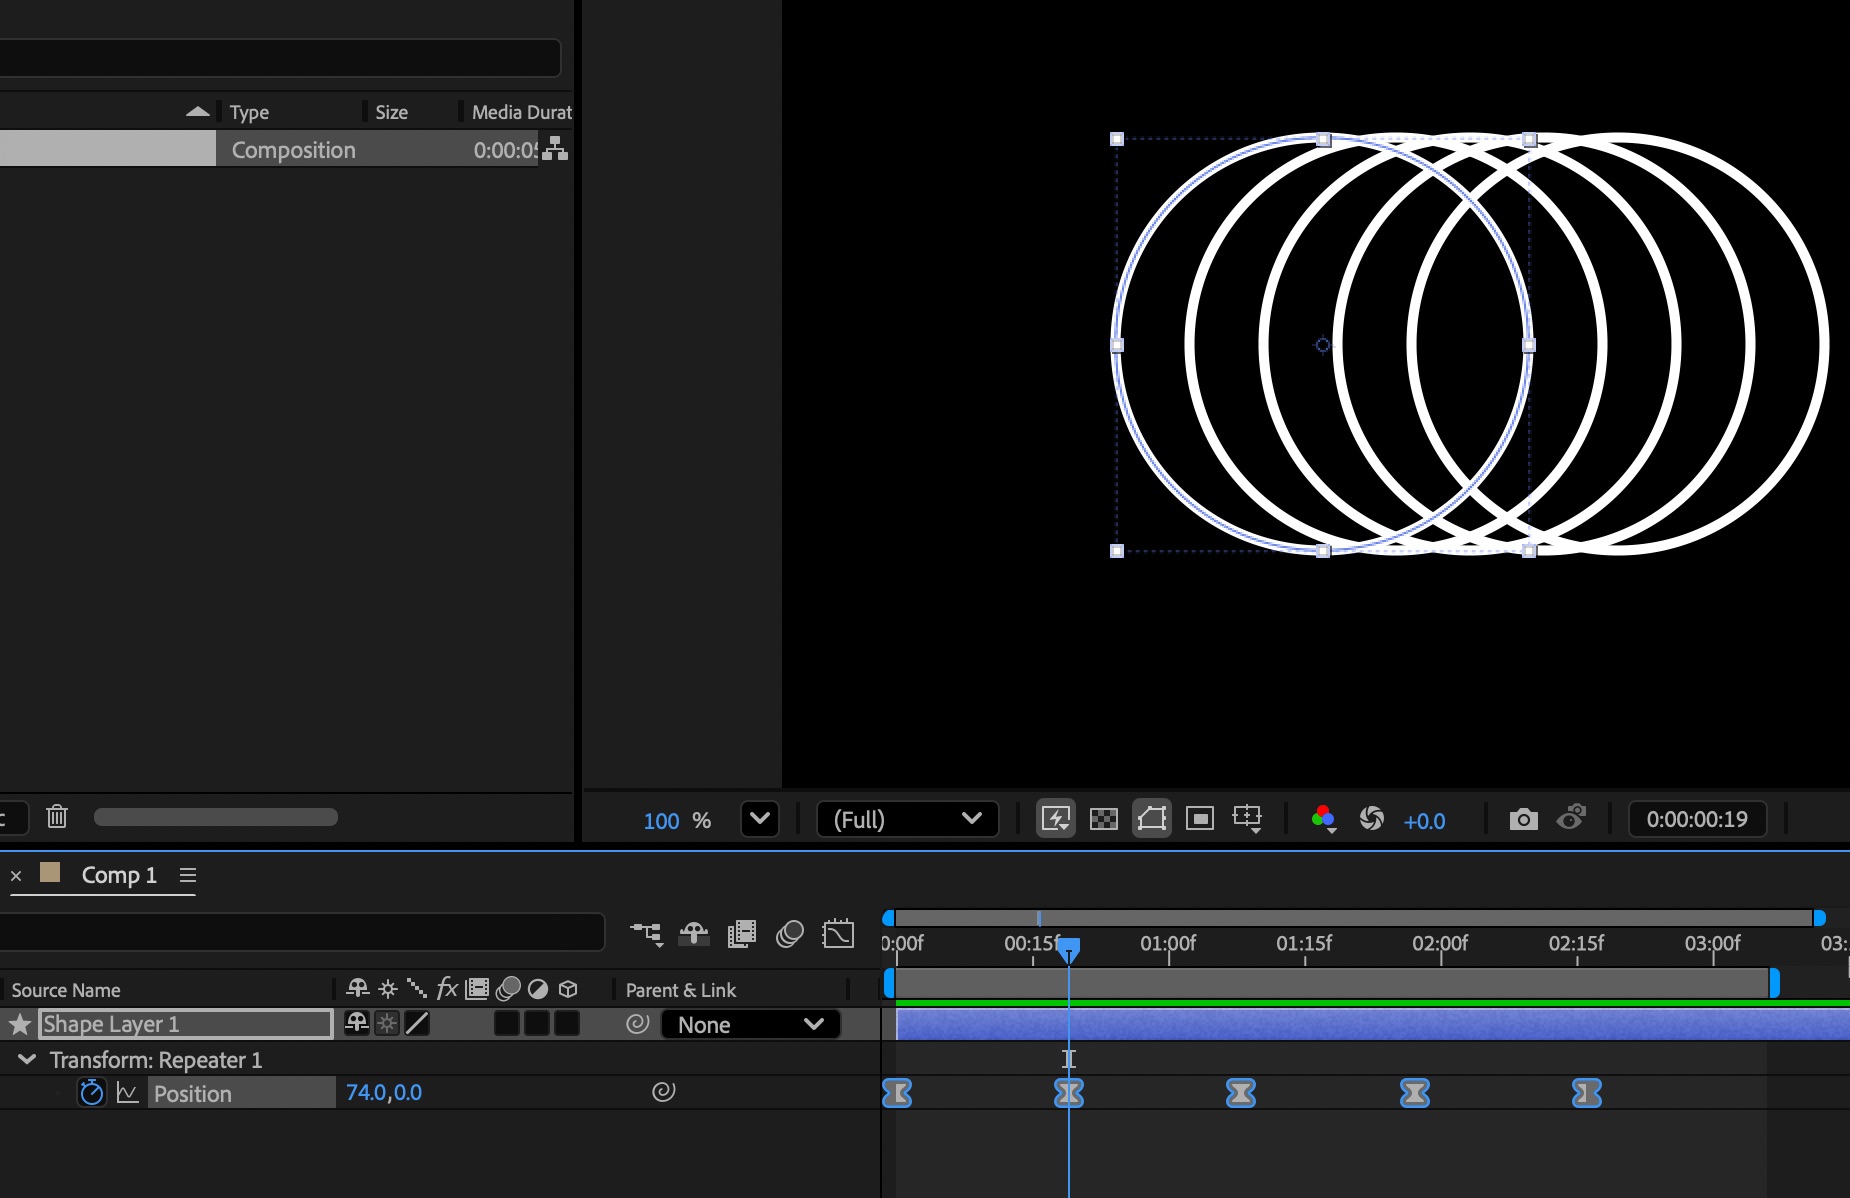1850x1198 pixels.
Task: Toggle Motion Blur switch for Shape Layer 1
Action: 506,1023
